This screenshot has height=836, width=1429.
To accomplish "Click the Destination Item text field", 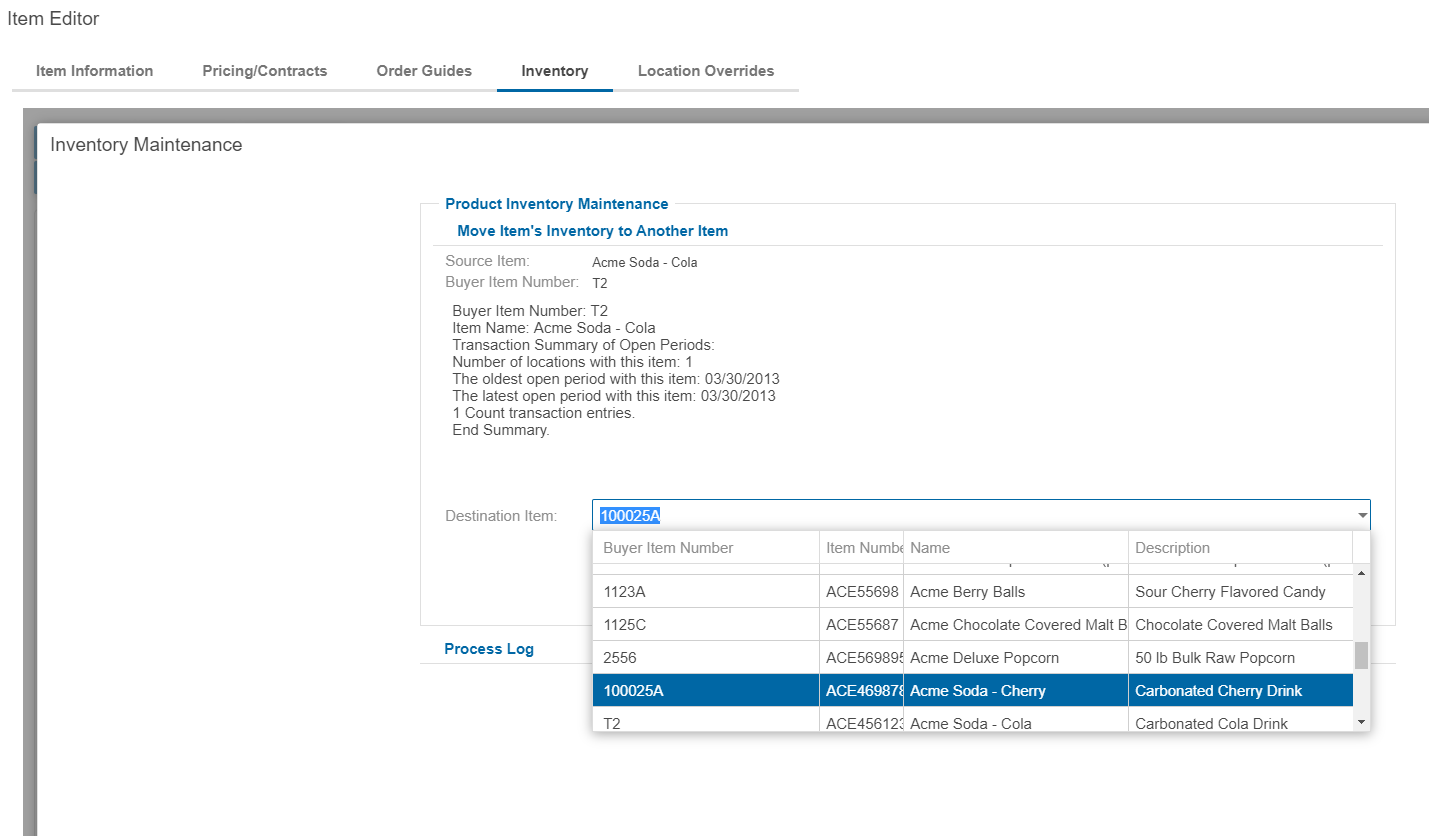I will [x=970, y=516].
